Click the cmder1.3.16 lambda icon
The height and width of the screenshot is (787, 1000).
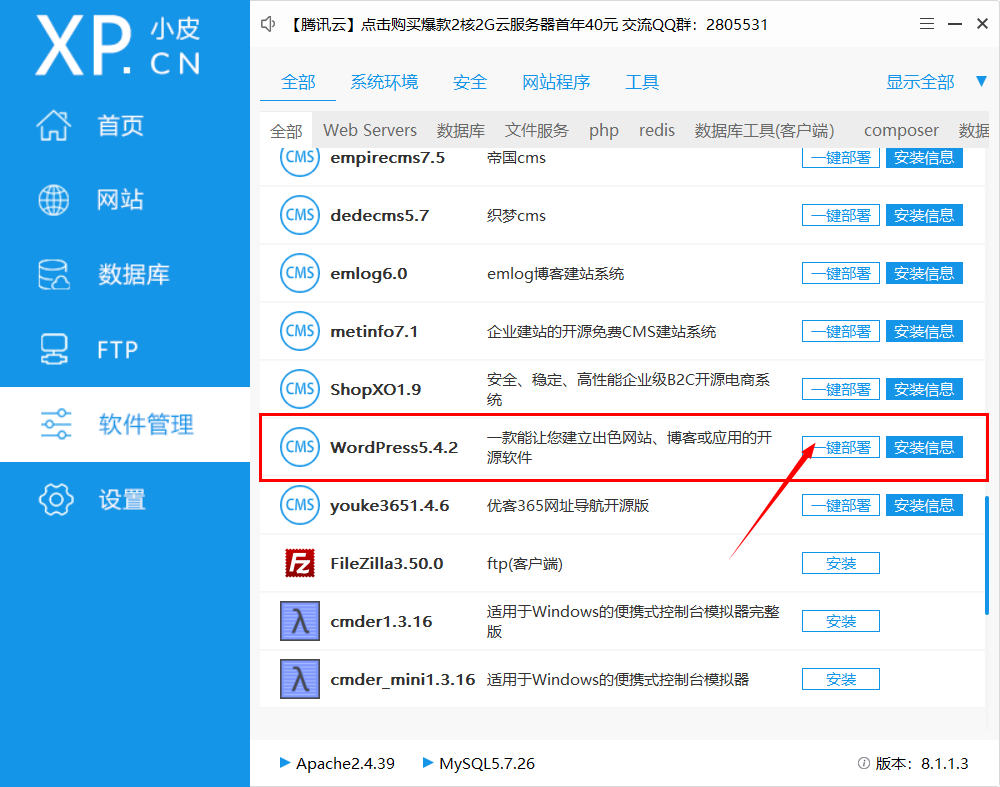tap(300, 621)
